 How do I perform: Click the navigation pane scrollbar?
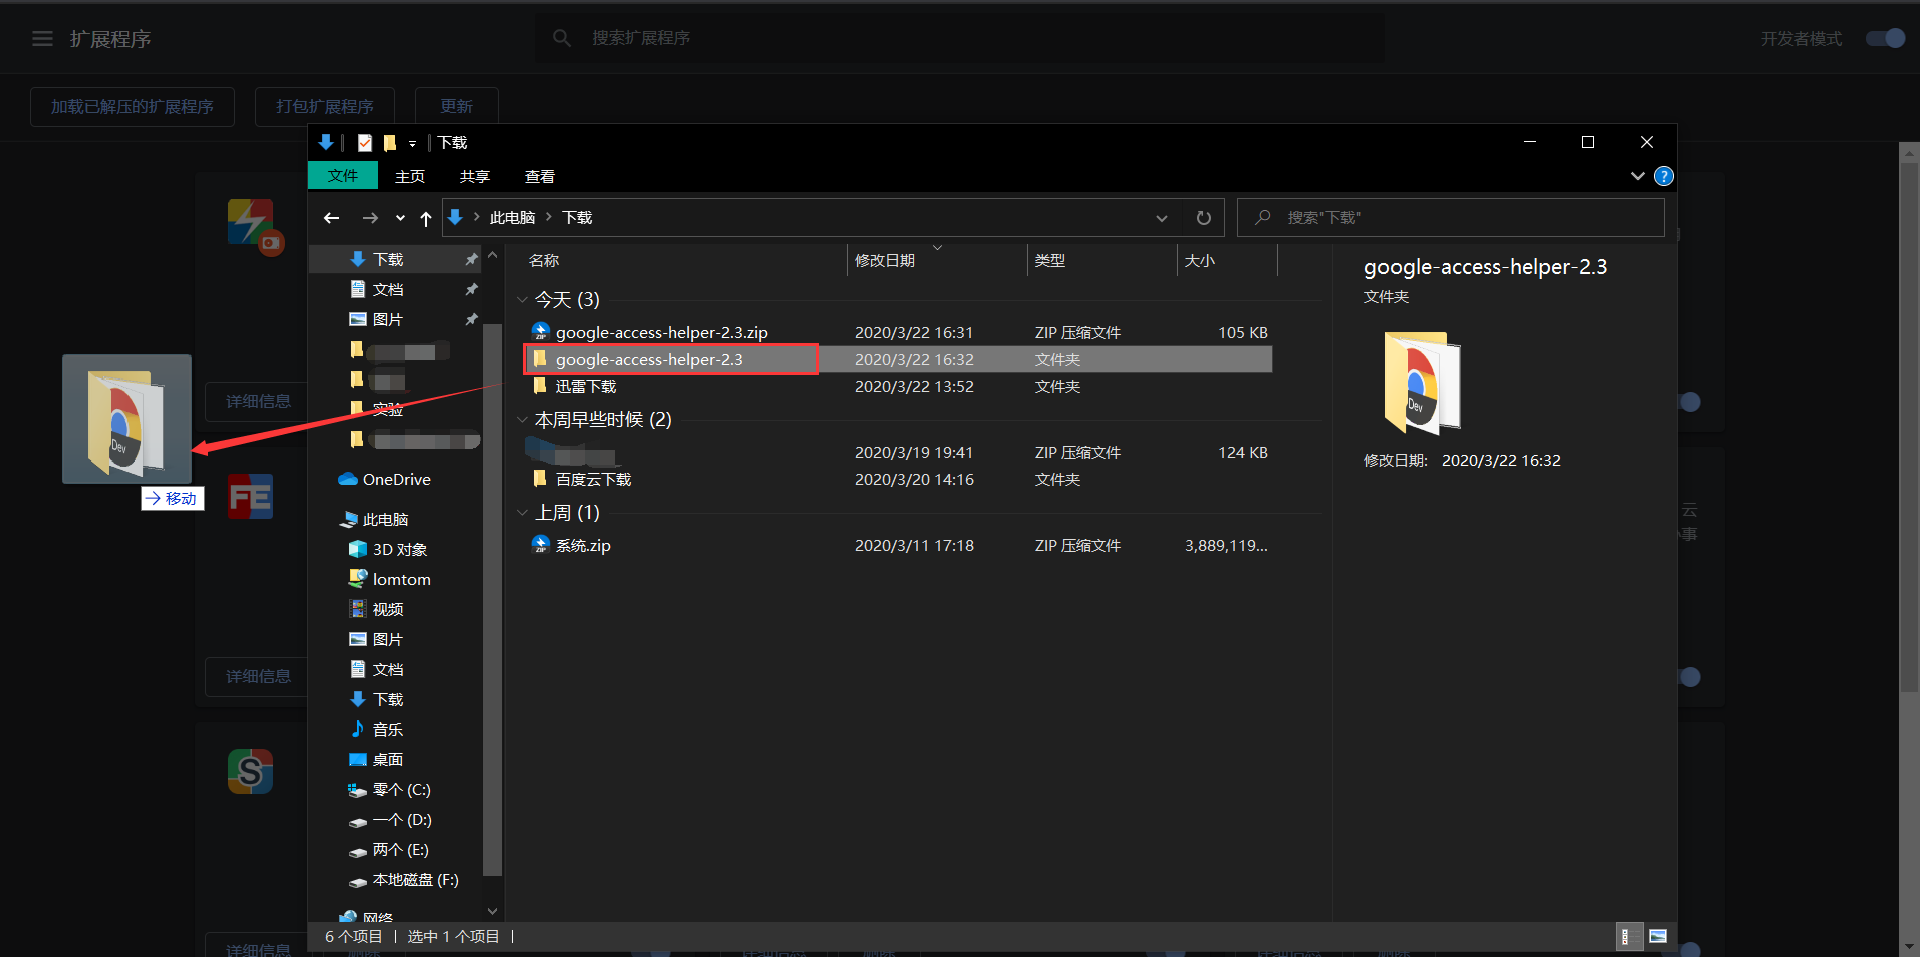click(x=492, y=600)
